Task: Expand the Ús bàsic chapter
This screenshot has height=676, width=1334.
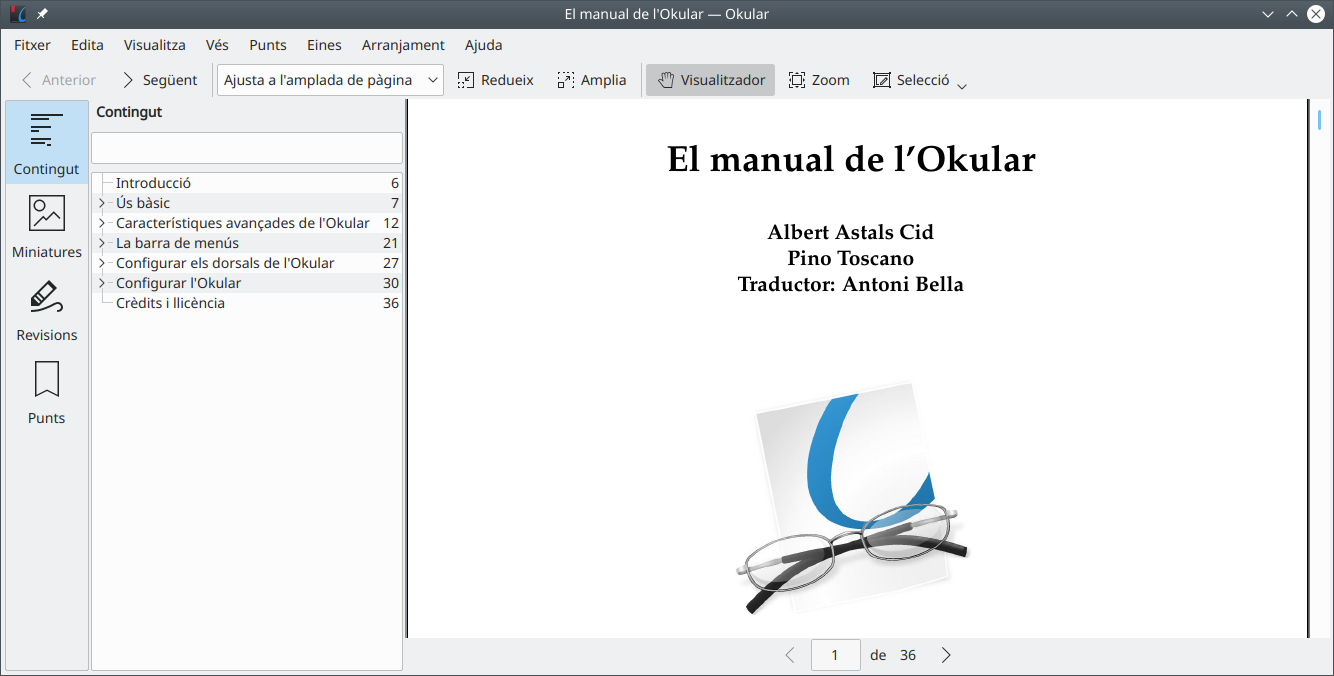Action: (x=102, y=203)
